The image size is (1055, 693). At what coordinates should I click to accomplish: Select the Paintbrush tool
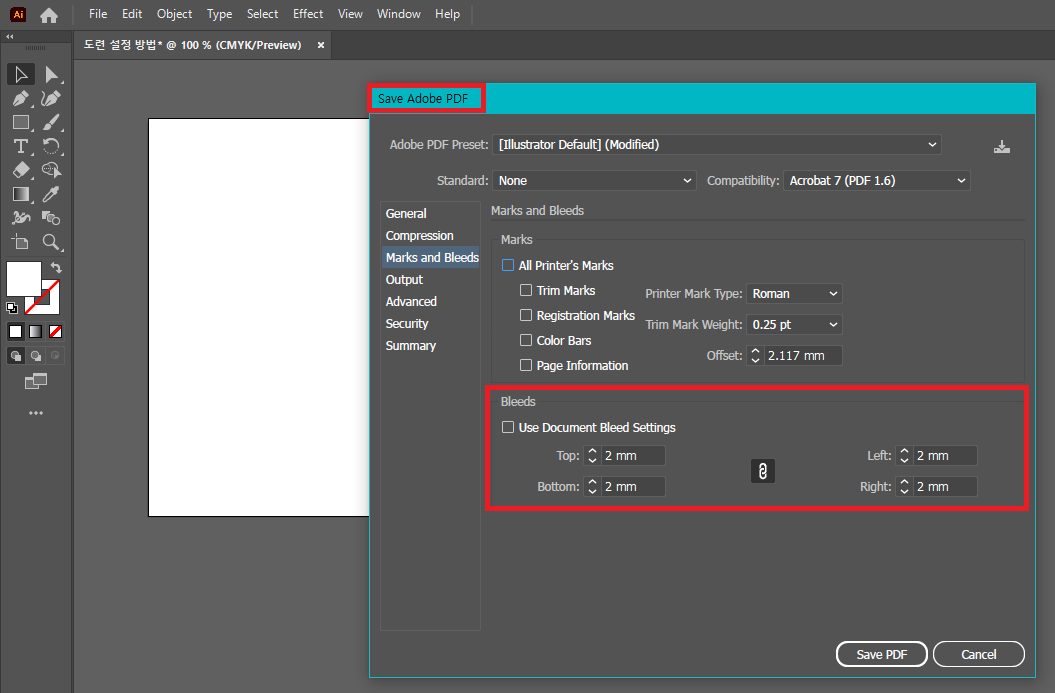tap(51, 122)
